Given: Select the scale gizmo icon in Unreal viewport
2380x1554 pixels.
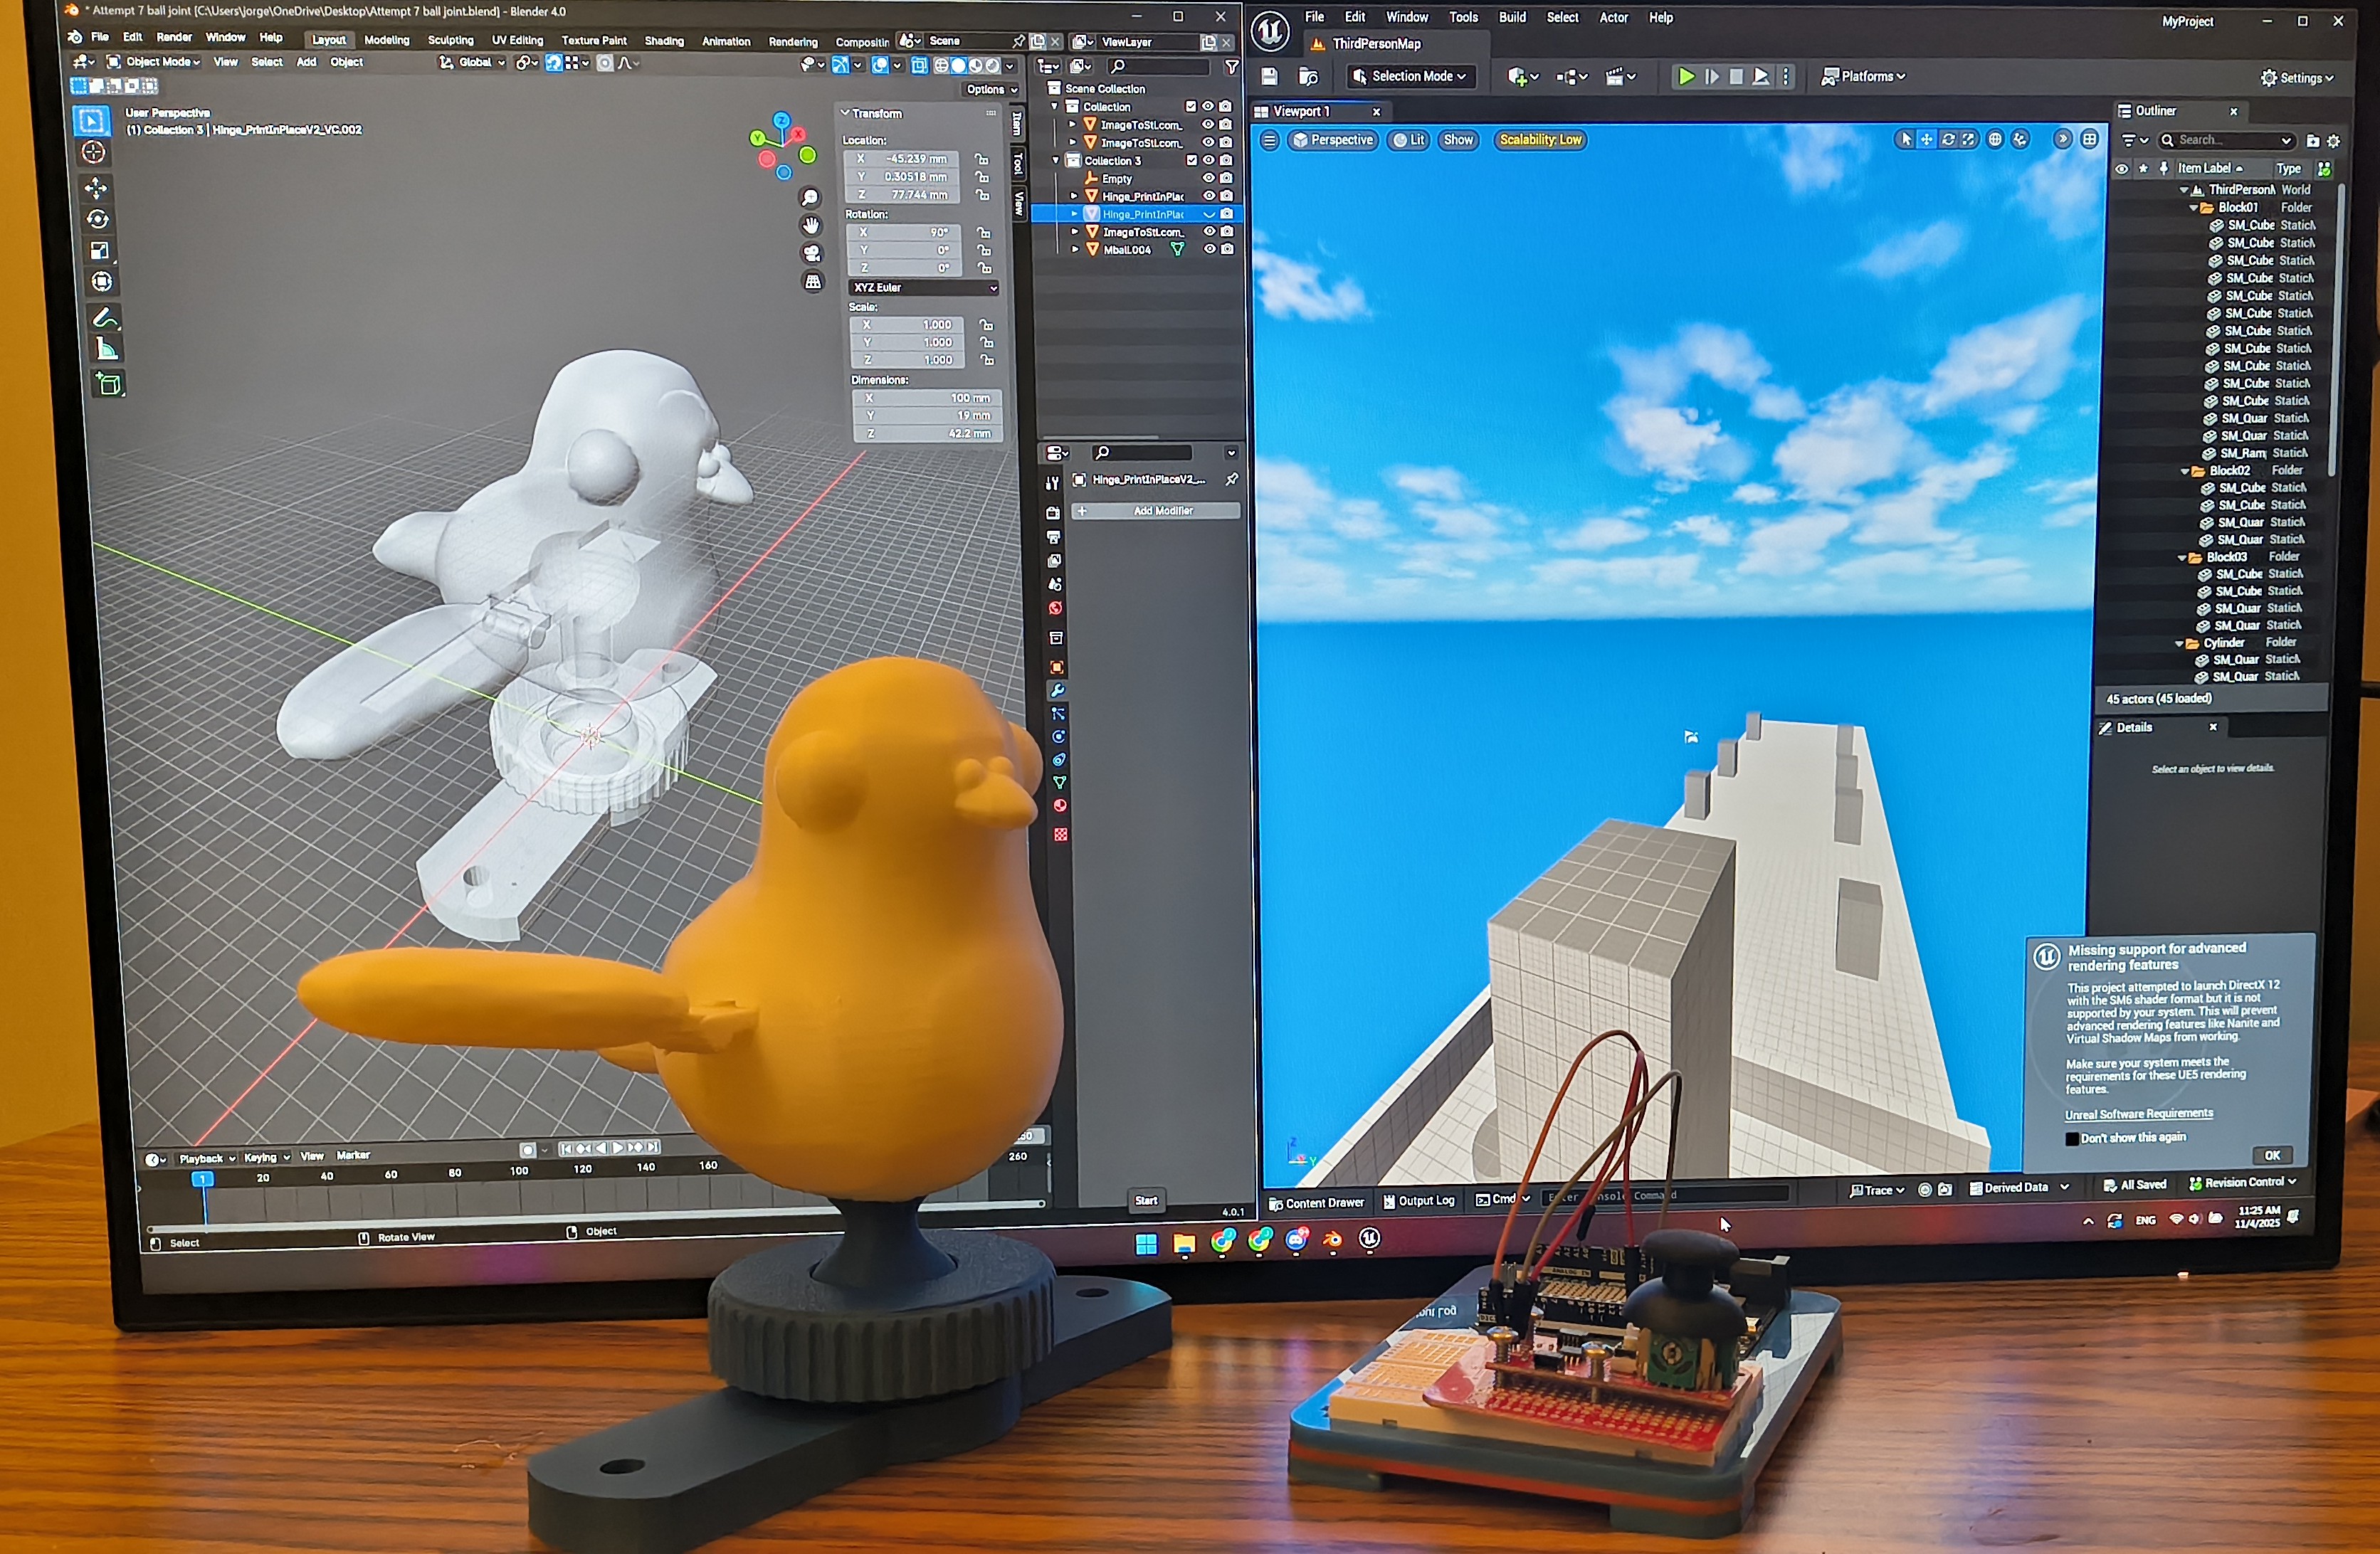Looking at the screenshot, I should coord(1968,140).
